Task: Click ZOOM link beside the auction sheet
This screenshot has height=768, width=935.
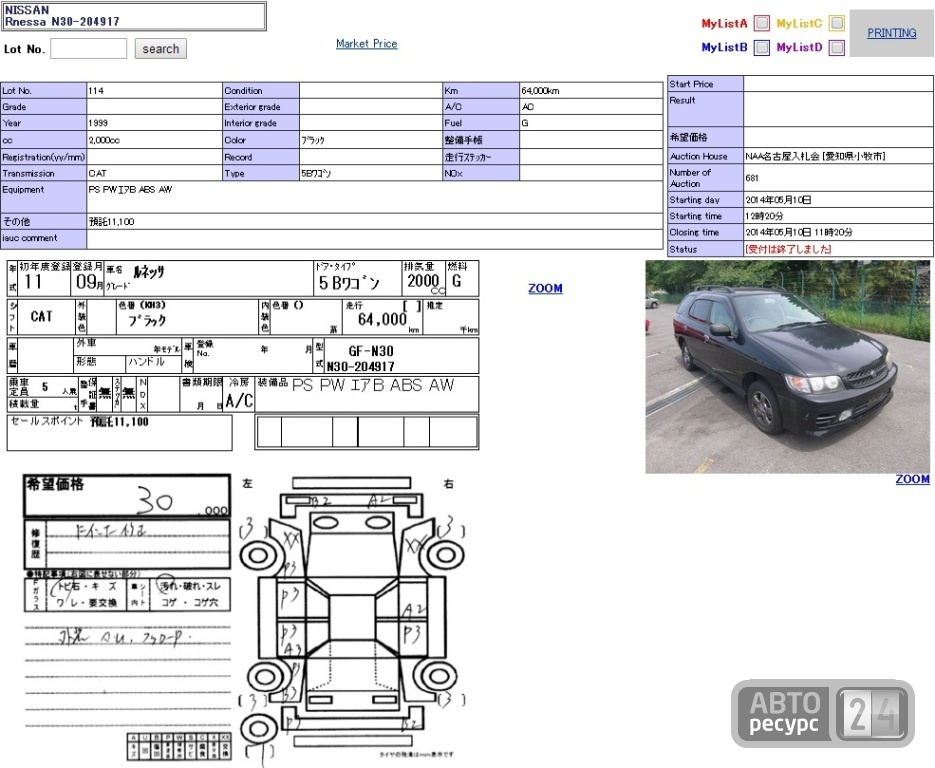Action: (x=545, y=288)
